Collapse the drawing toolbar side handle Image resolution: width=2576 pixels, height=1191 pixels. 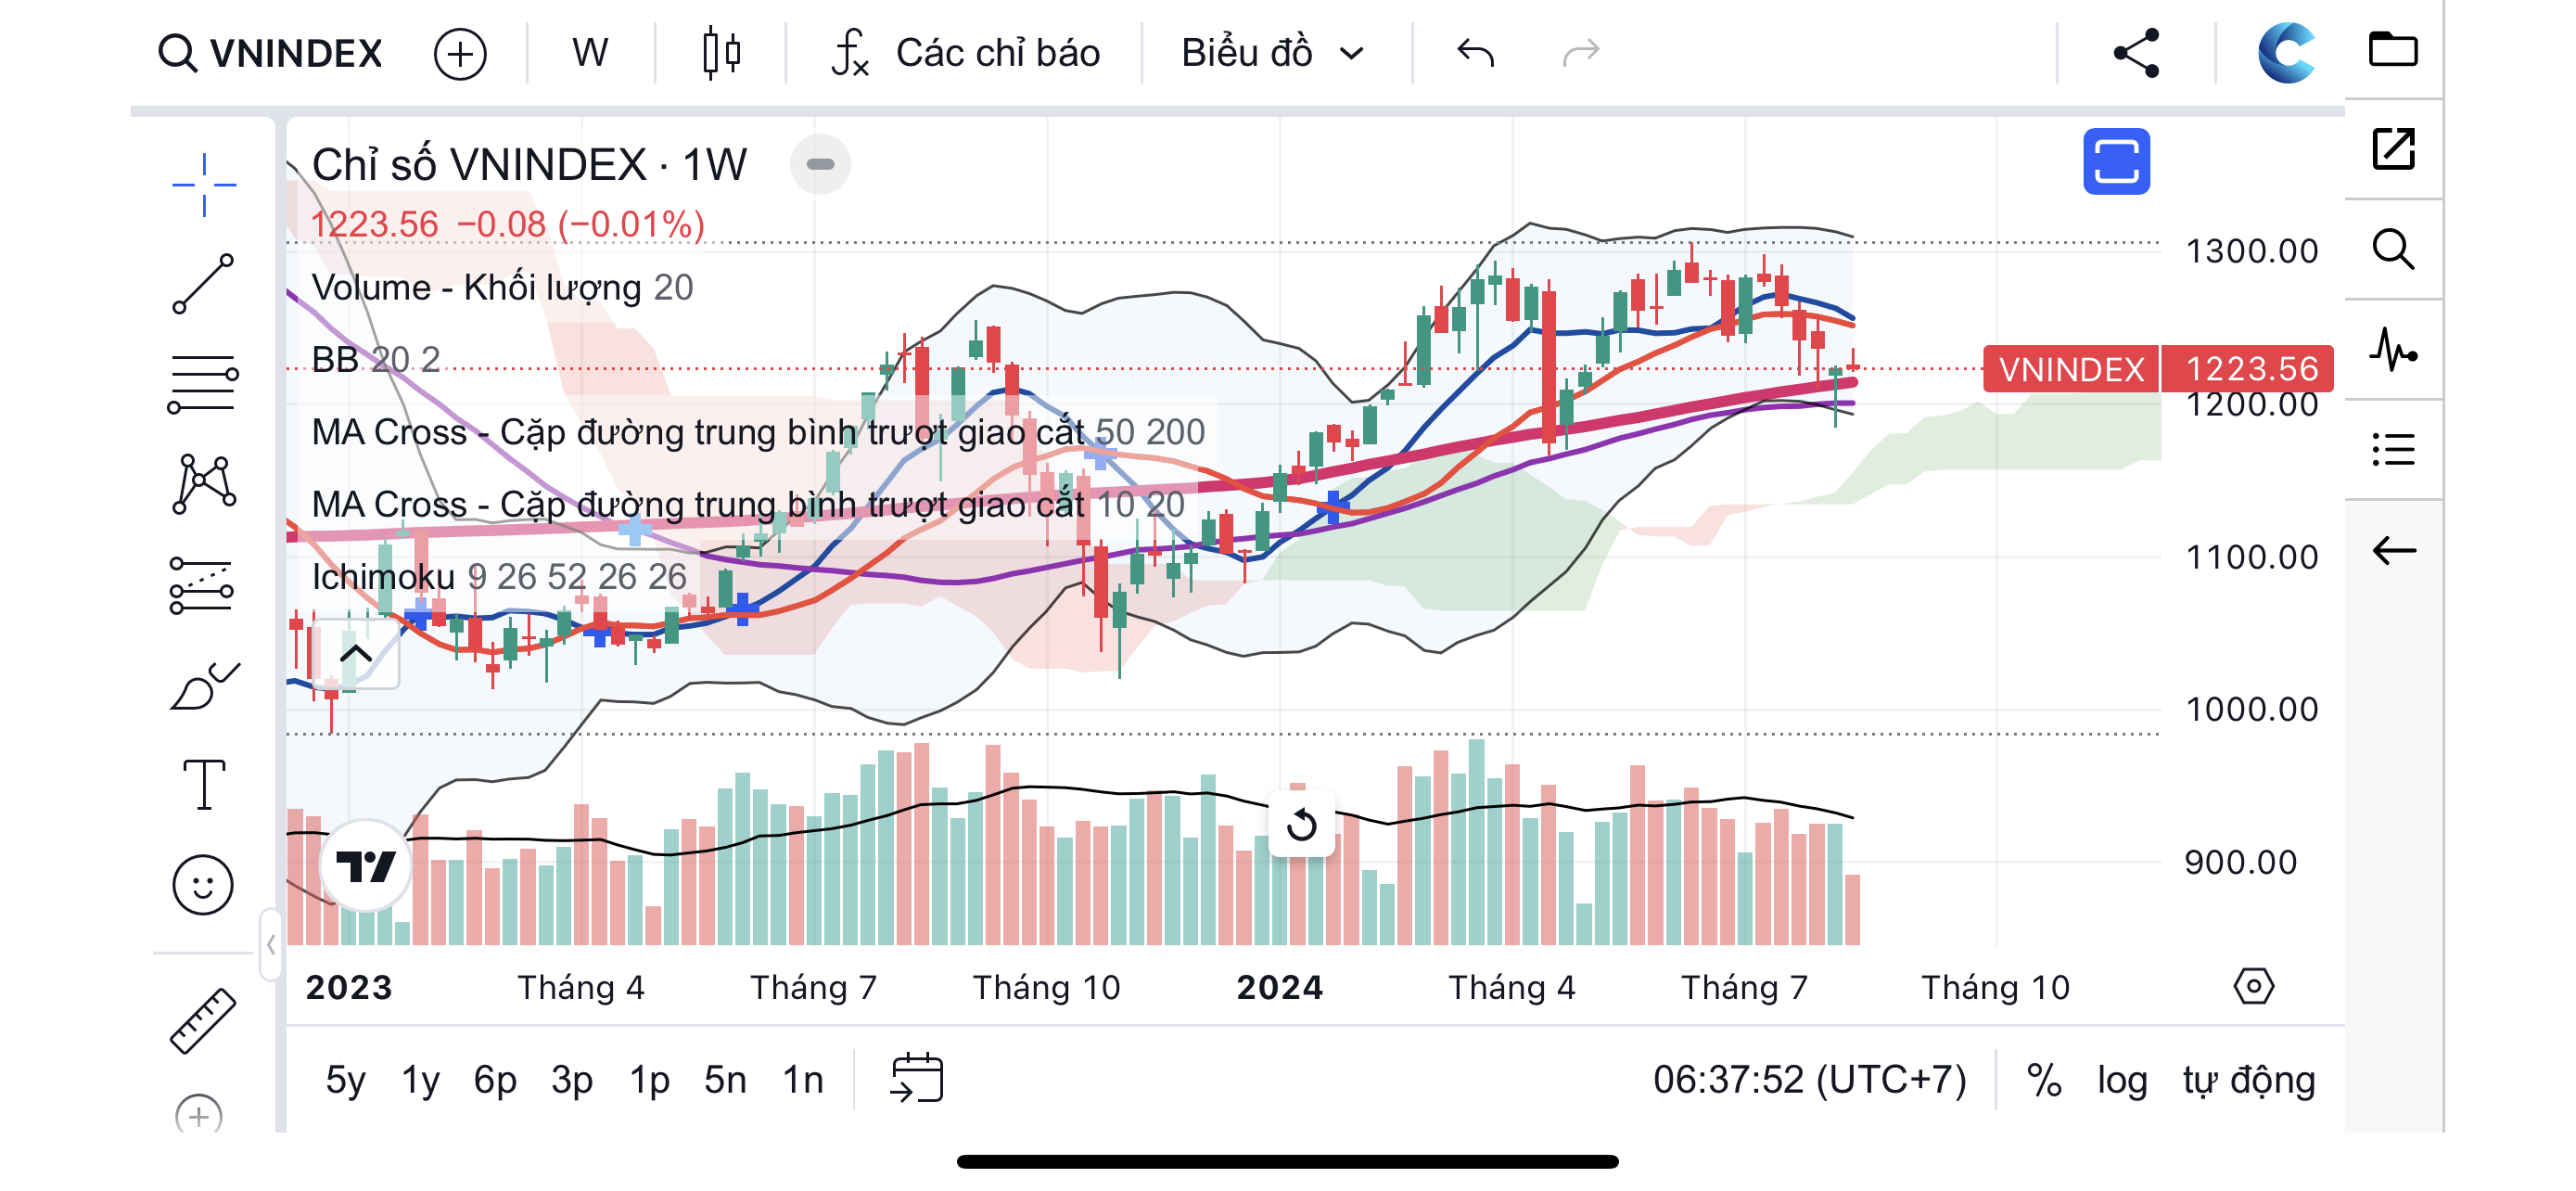coord(270,945)
